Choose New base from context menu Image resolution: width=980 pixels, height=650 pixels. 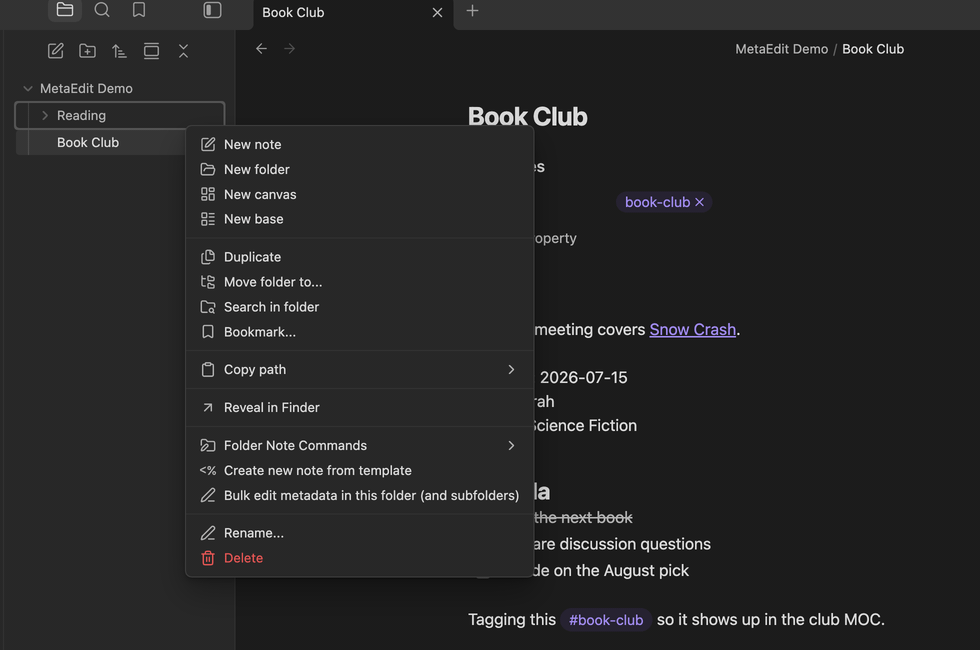click(x=359, y=219)
